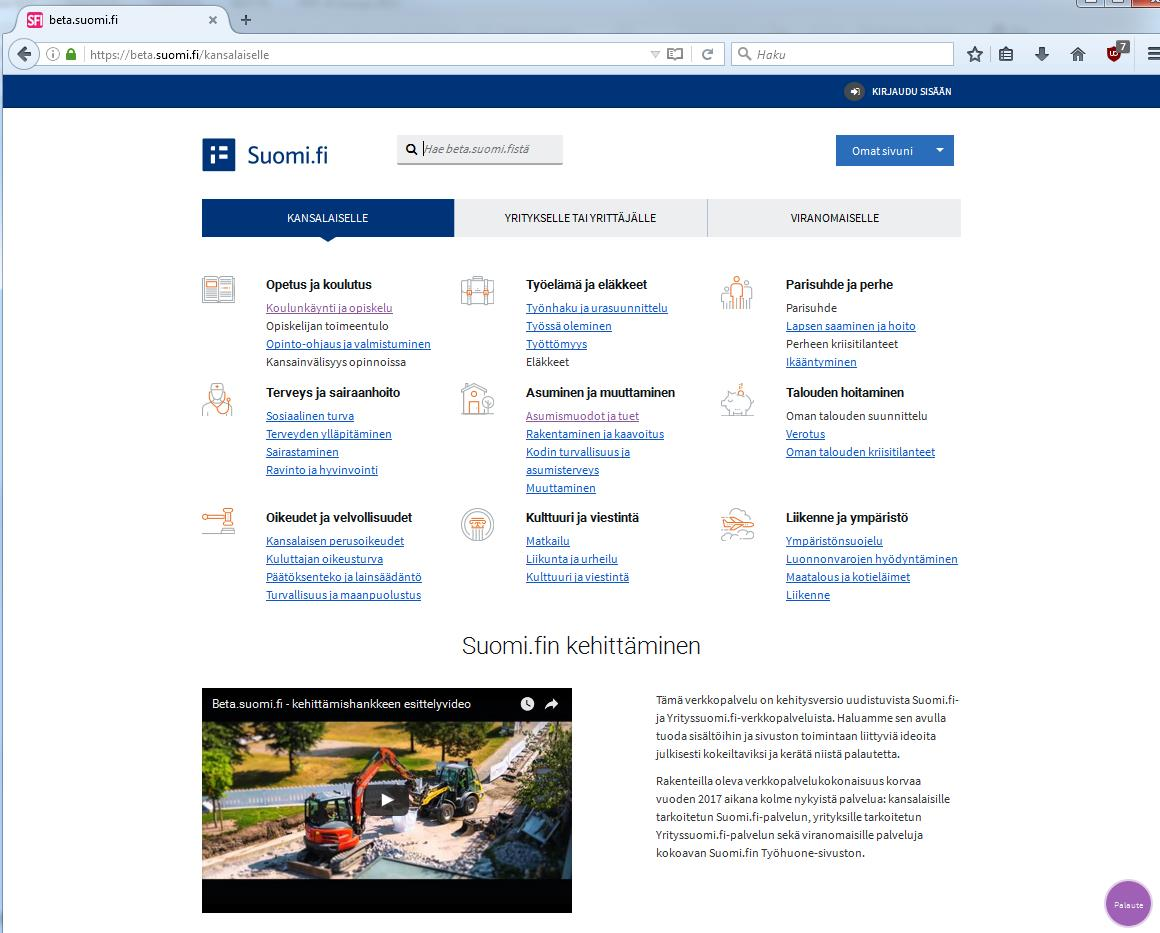Click the Kulttuuri ja viestintä column icon
The image size is (1160, 933).
(x=477, y=525)
